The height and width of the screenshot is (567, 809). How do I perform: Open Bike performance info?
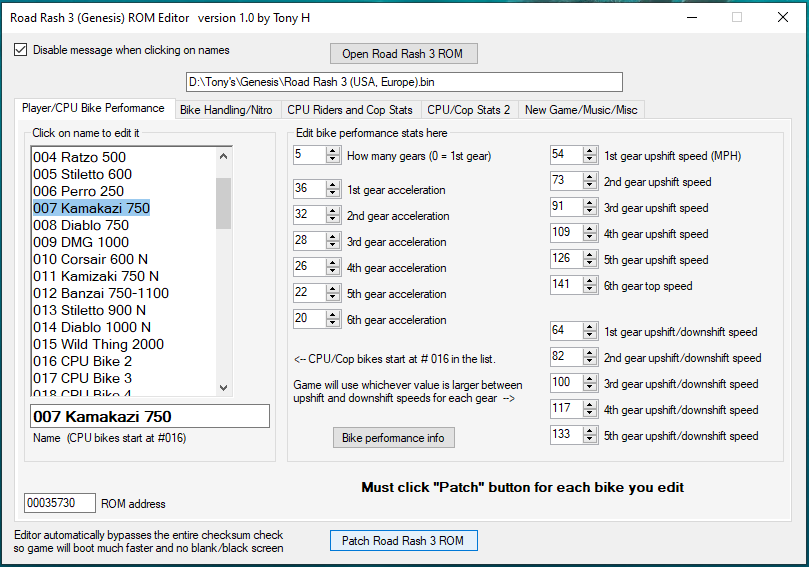click(394, 438)
